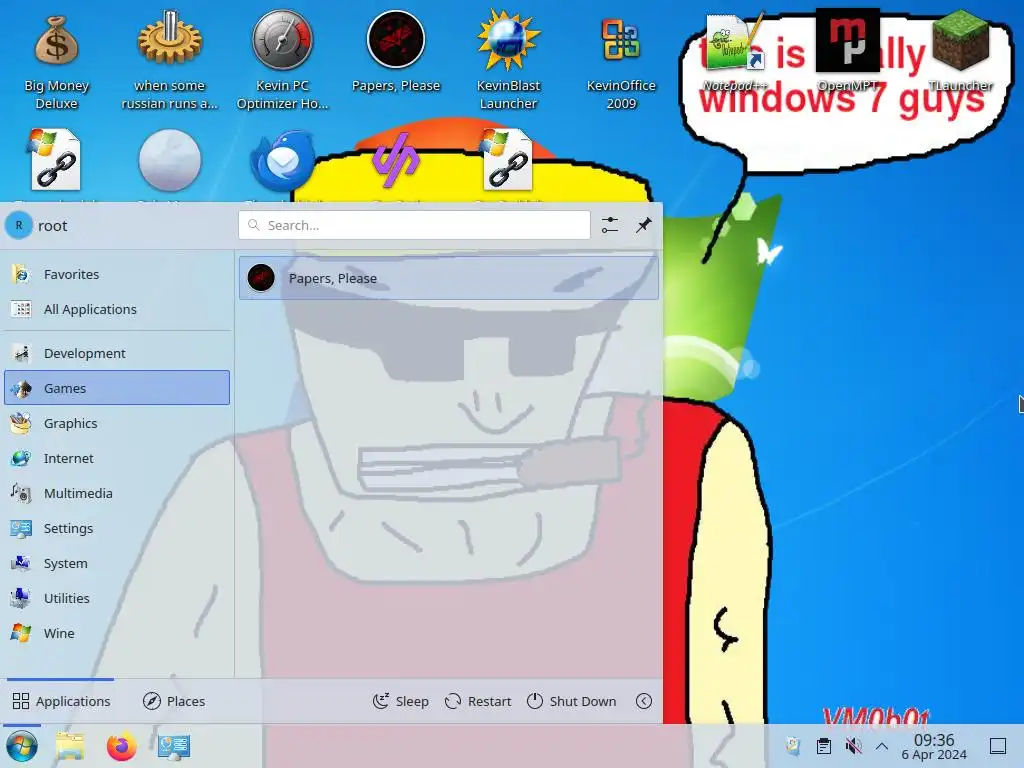The width and height of the screenshot is (1024, 768).
Task: Open System Settings taskbar icon
Action: point(174,746)
